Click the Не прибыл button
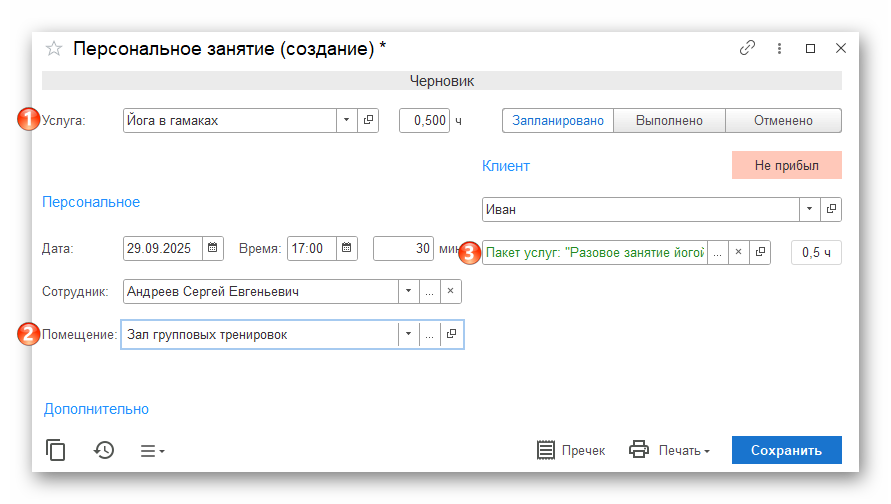The height and width of the screenshot is (504, 891). pyautogui.click(x=786, y=165)
